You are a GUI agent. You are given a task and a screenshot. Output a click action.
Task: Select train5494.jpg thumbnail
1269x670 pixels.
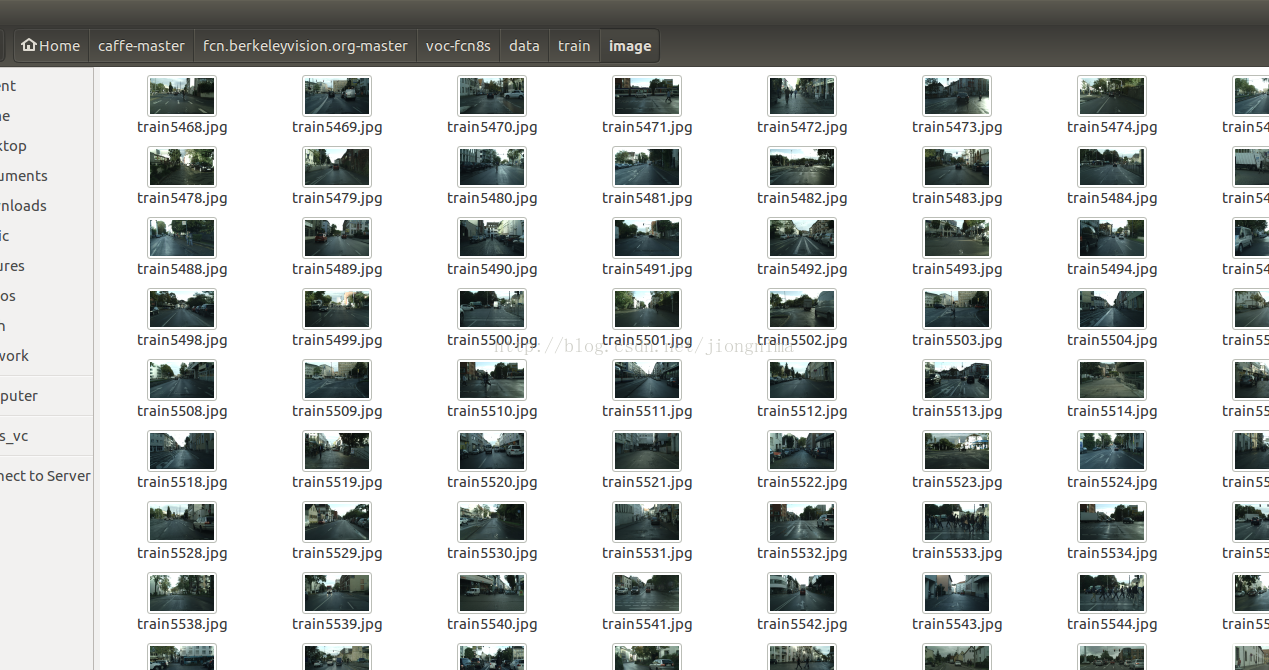1112,238
